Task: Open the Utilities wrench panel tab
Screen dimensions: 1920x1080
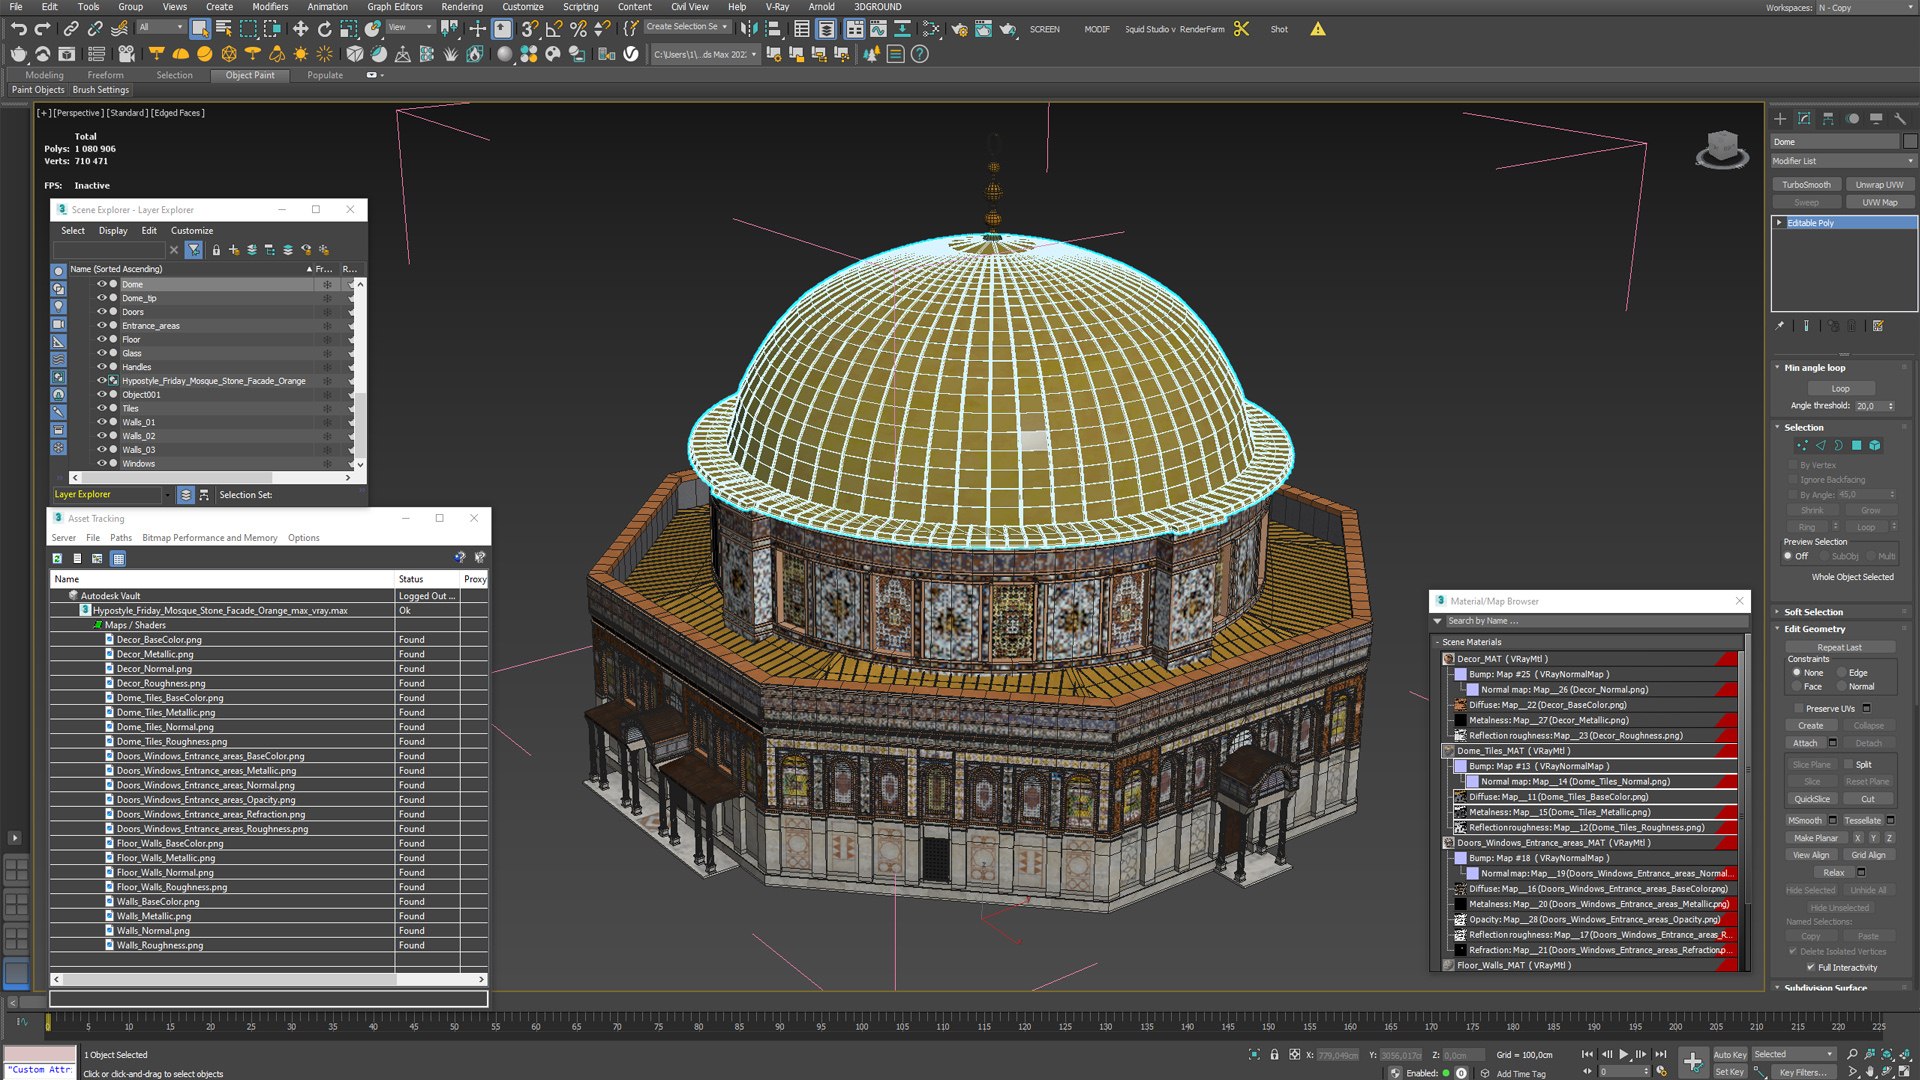Action: 1900,119
